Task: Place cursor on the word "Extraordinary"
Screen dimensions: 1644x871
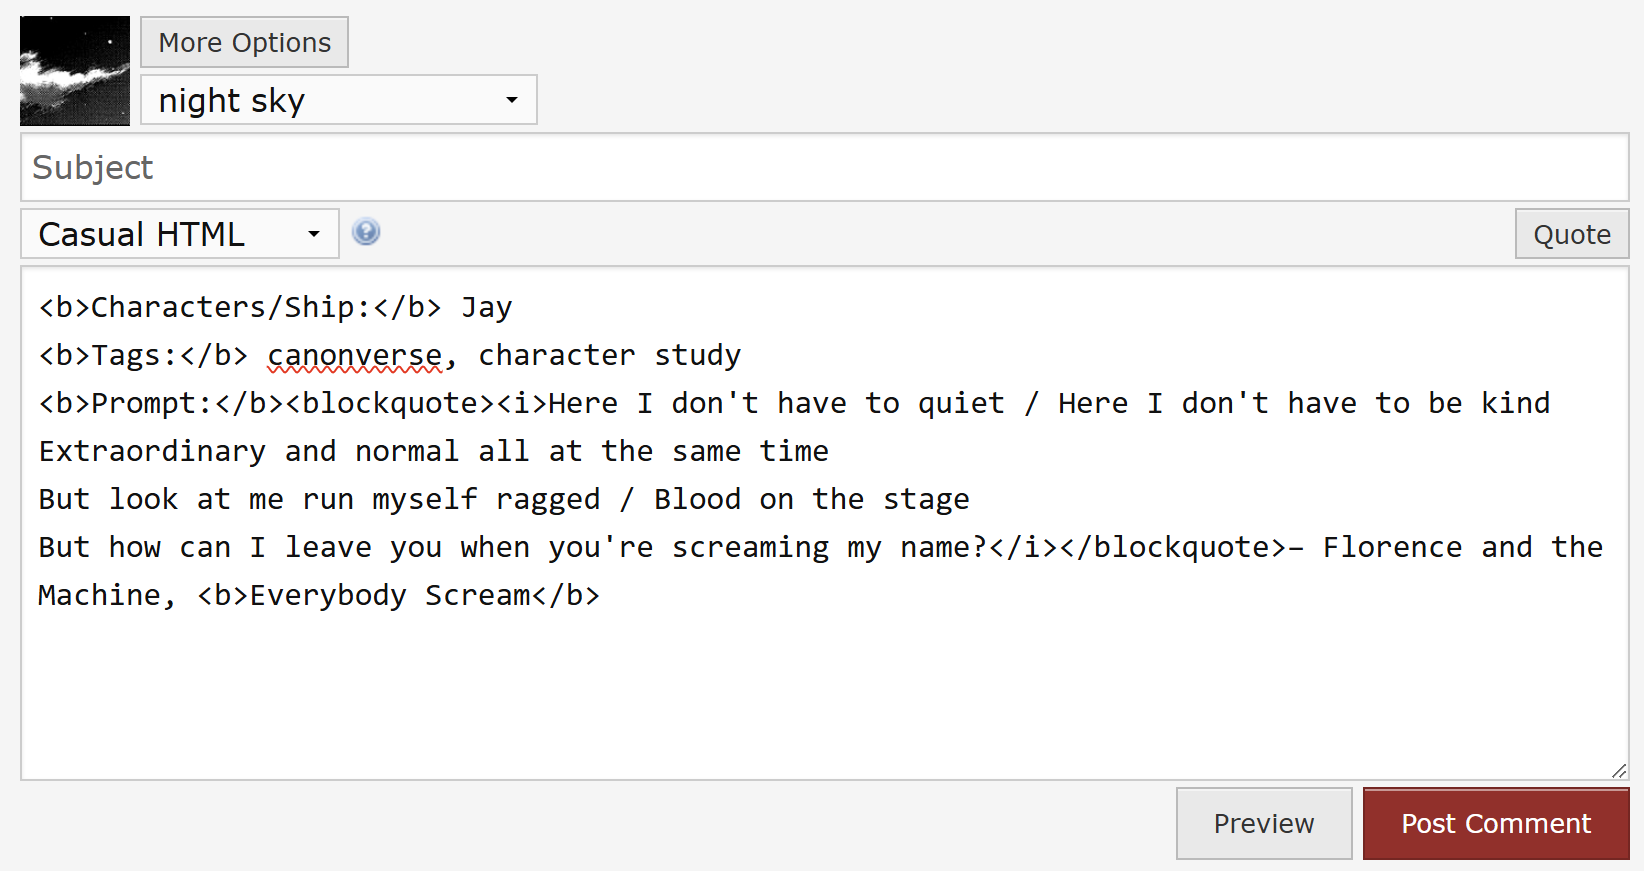Action: tap(152, 452)
